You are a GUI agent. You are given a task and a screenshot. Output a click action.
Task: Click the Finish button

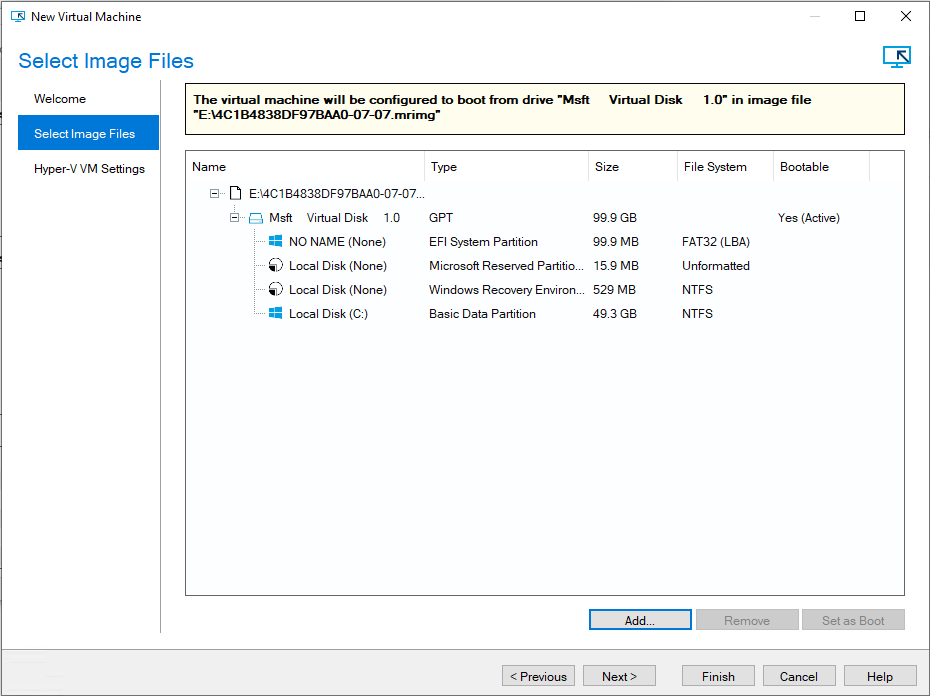click(718, 676)
